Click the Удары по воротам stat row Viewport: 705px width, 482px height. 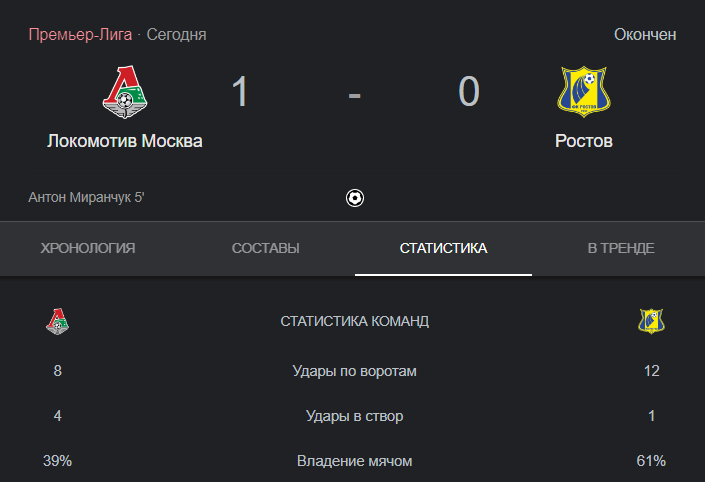[354, 371]
